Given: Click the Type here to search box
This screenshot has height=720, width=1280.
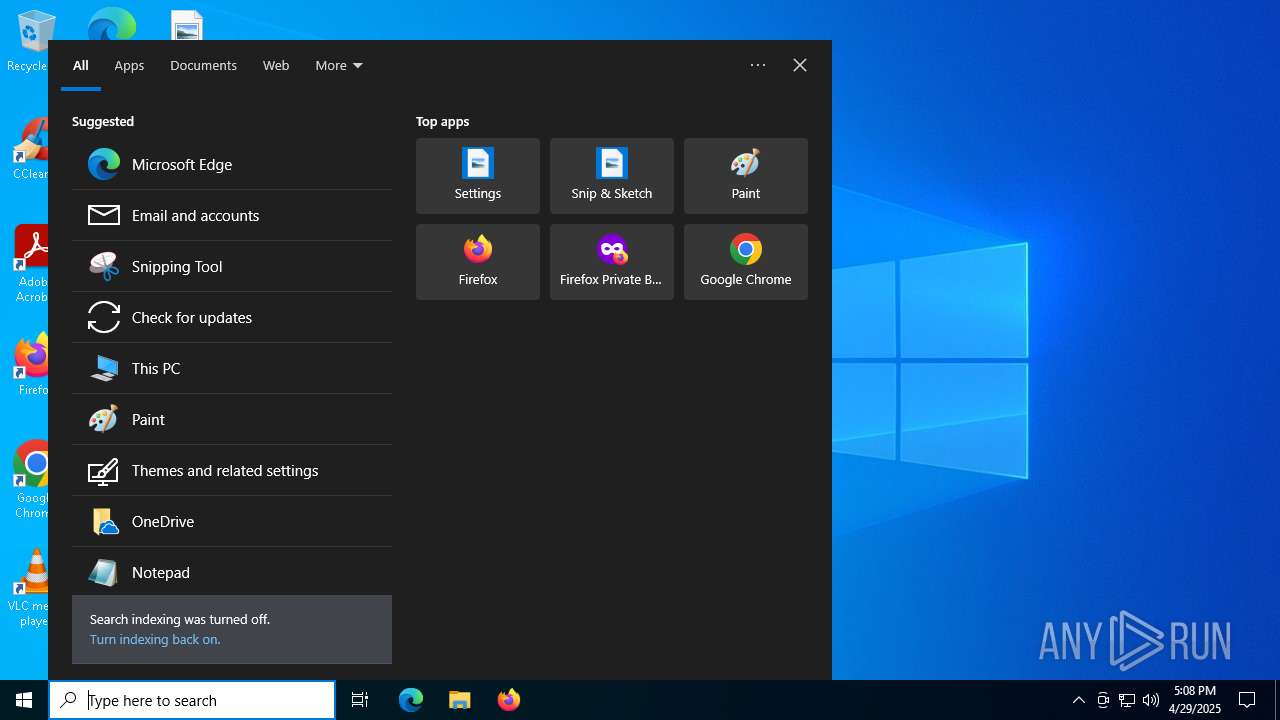Looking at the screenshot, I should tap(192, 700).
